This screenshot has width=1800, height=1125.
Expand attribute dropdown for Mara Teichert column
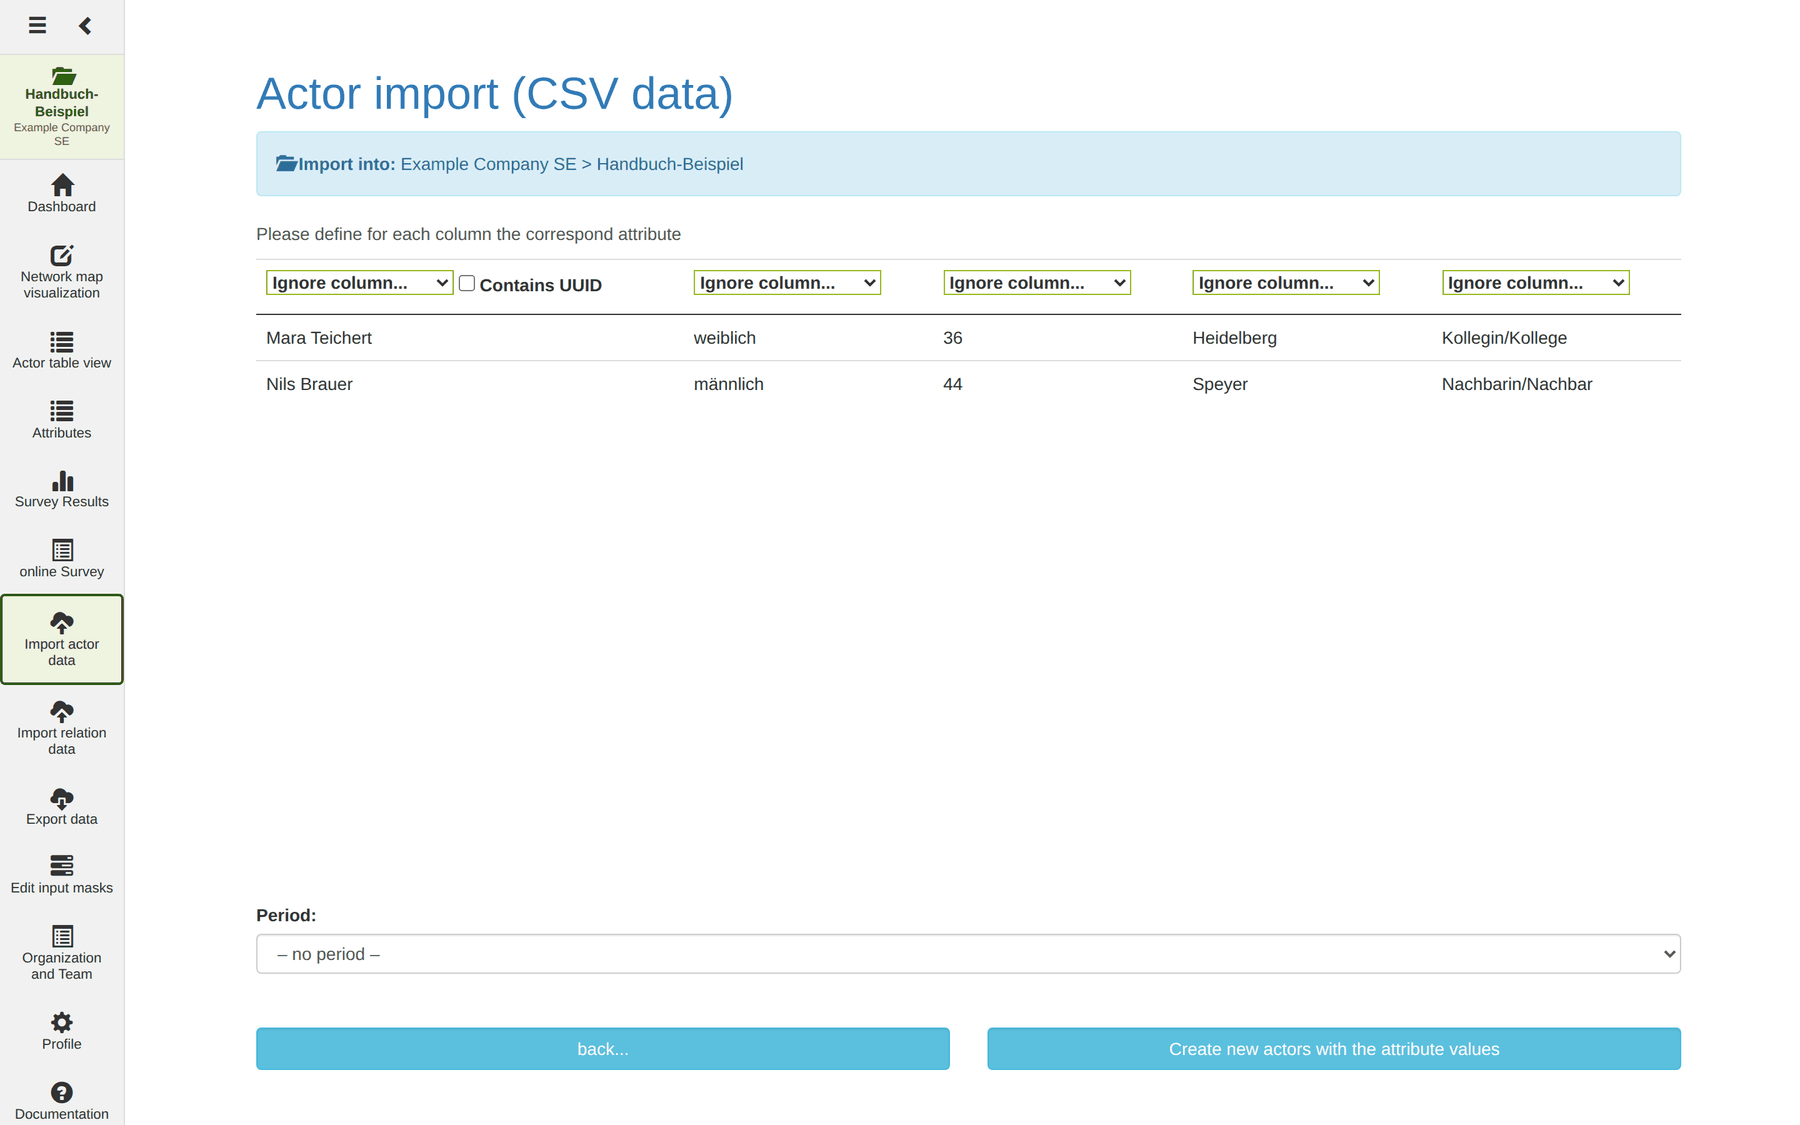[359, 283]
